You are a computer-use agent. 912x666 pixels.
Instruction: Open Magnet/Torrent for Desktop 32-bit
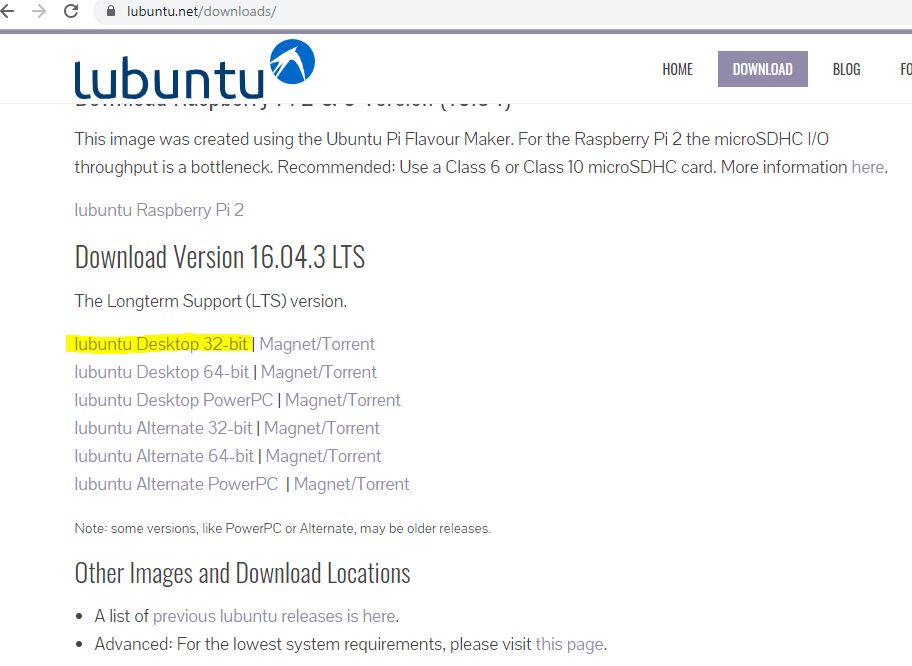click(317, 344)
